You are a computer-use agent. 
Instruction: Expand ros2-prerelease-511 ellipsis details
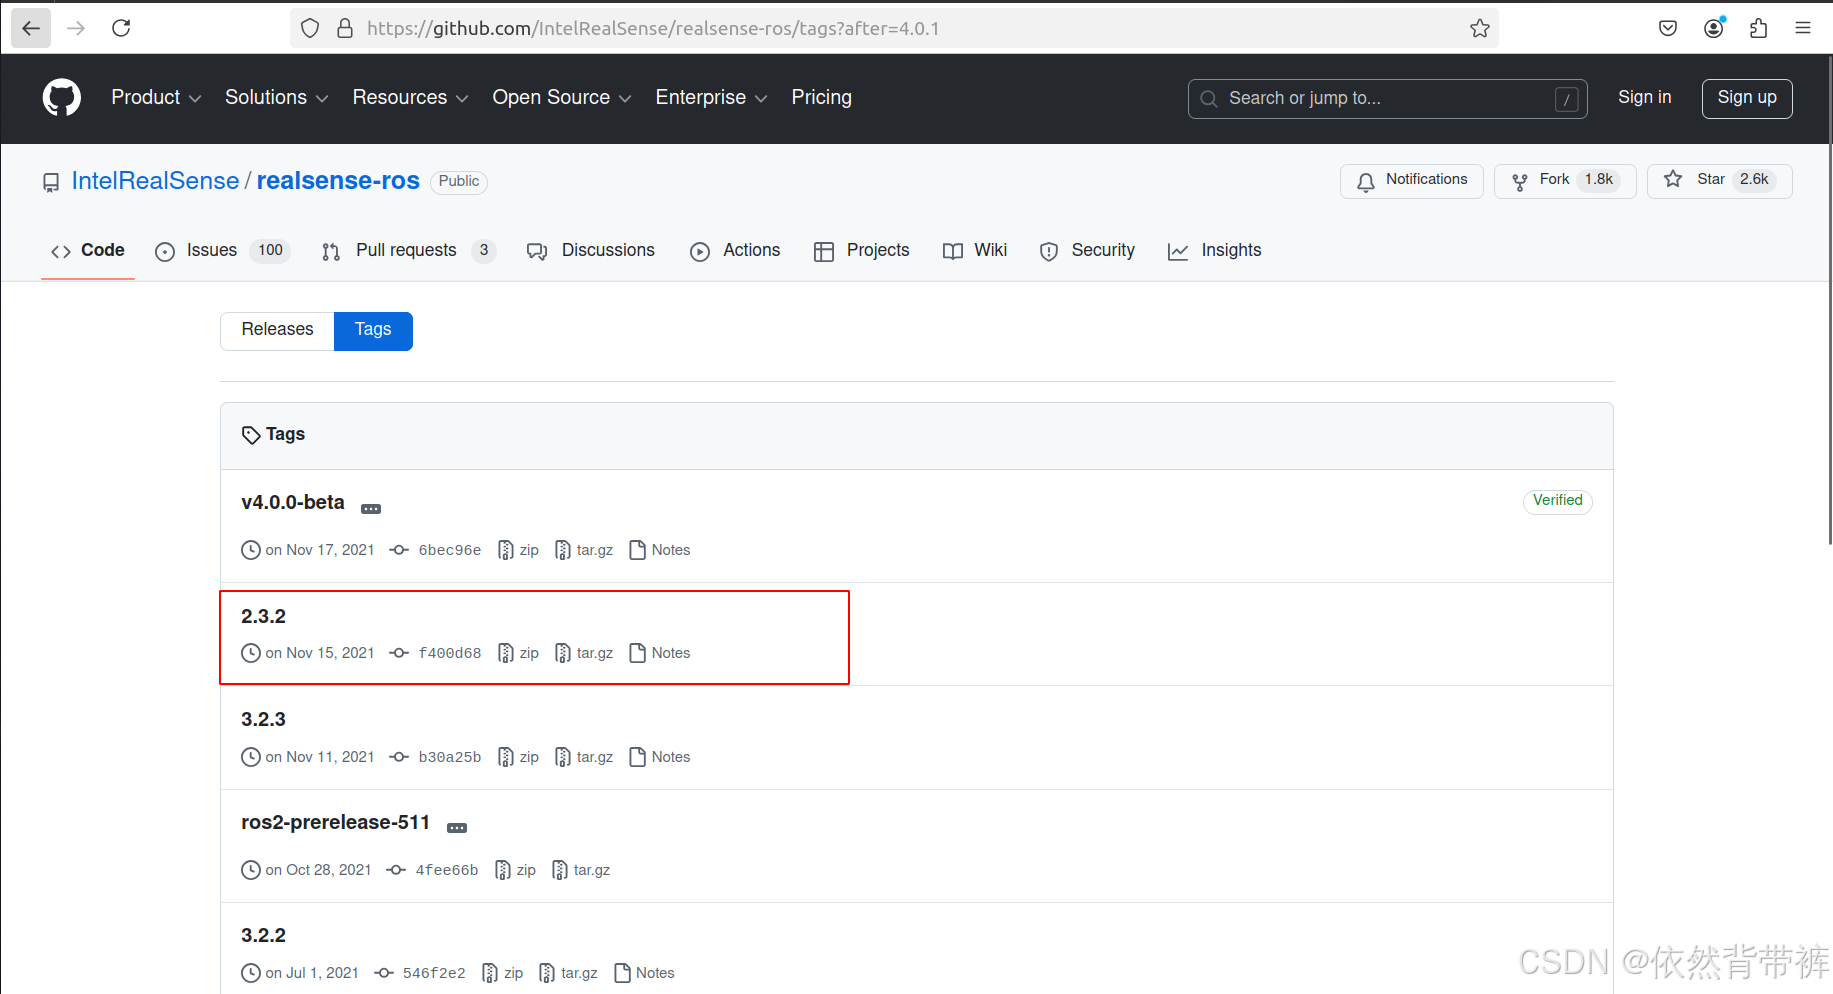click(x=457, y=828)
